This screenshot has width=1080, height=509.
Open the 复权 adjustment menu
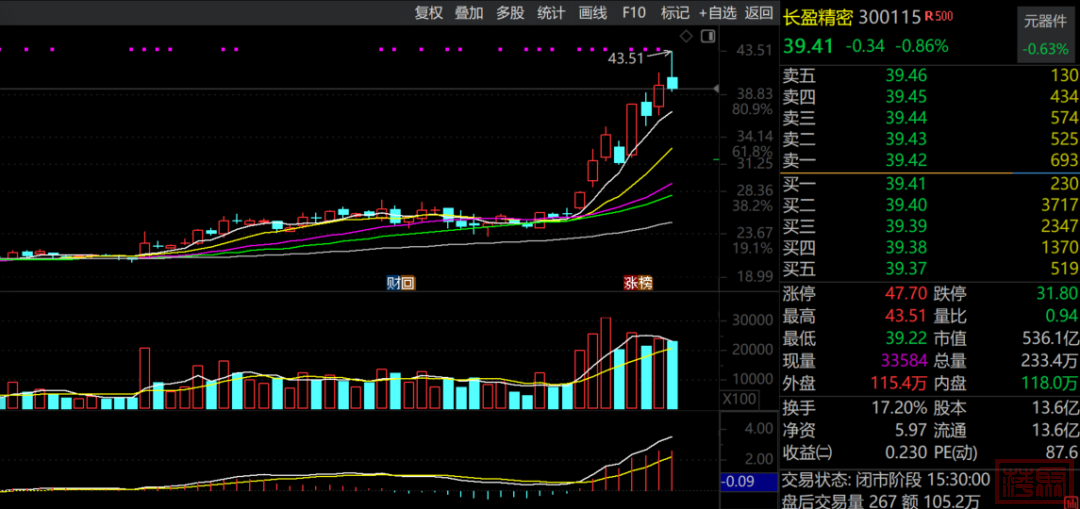click(428, 13)
